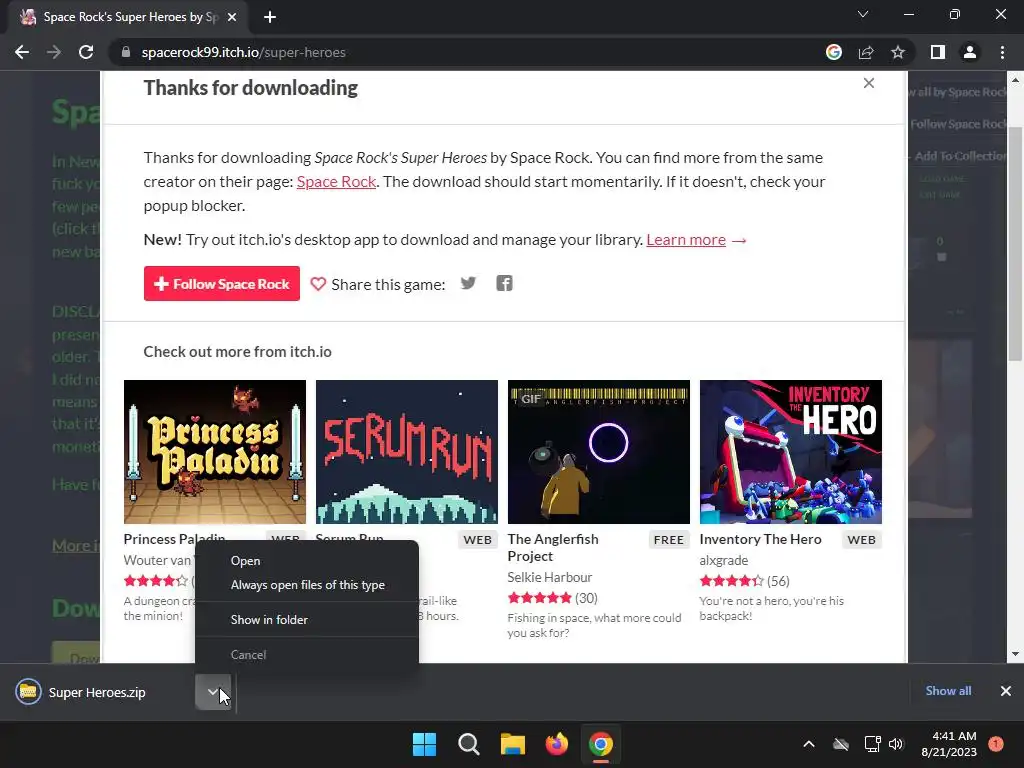Click the browser forward arrow
Screen dimensions: 1024x768
click(54, 52)
